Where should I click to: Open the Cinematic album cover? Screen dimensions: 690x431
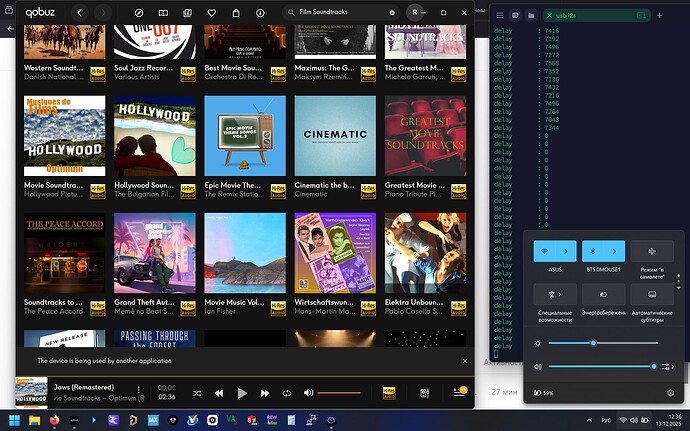[335, 136]
